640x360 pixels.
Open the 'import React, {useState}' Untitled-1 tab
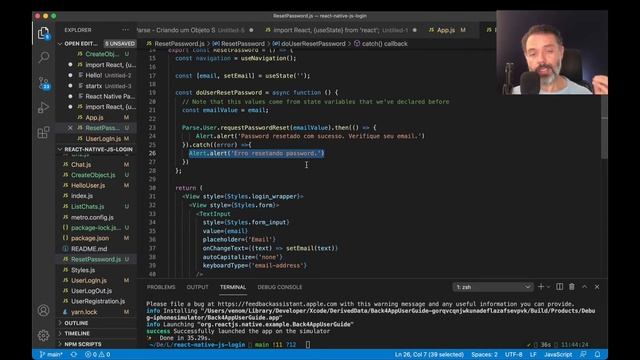[x=340, y=30]
